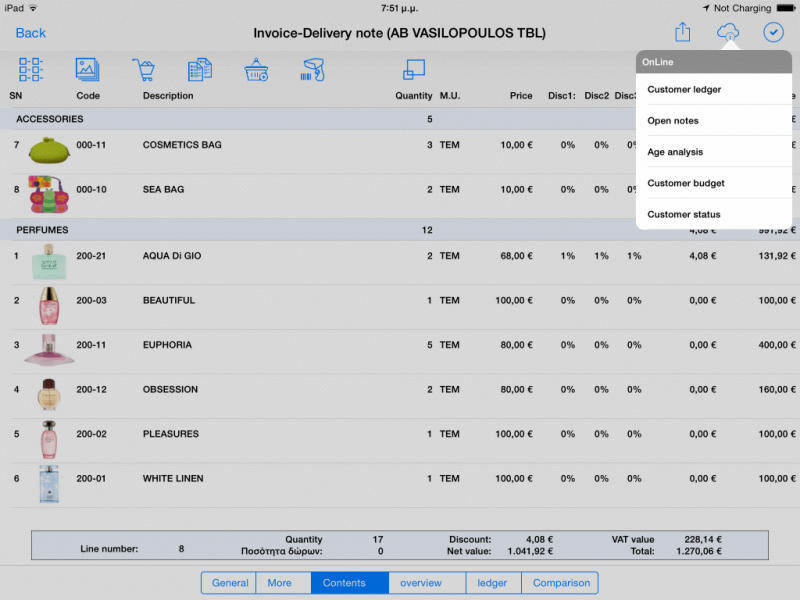The image size is (800, 600).
Task: Tap the shopping cart icon
Action: click(x=144, y=69)
